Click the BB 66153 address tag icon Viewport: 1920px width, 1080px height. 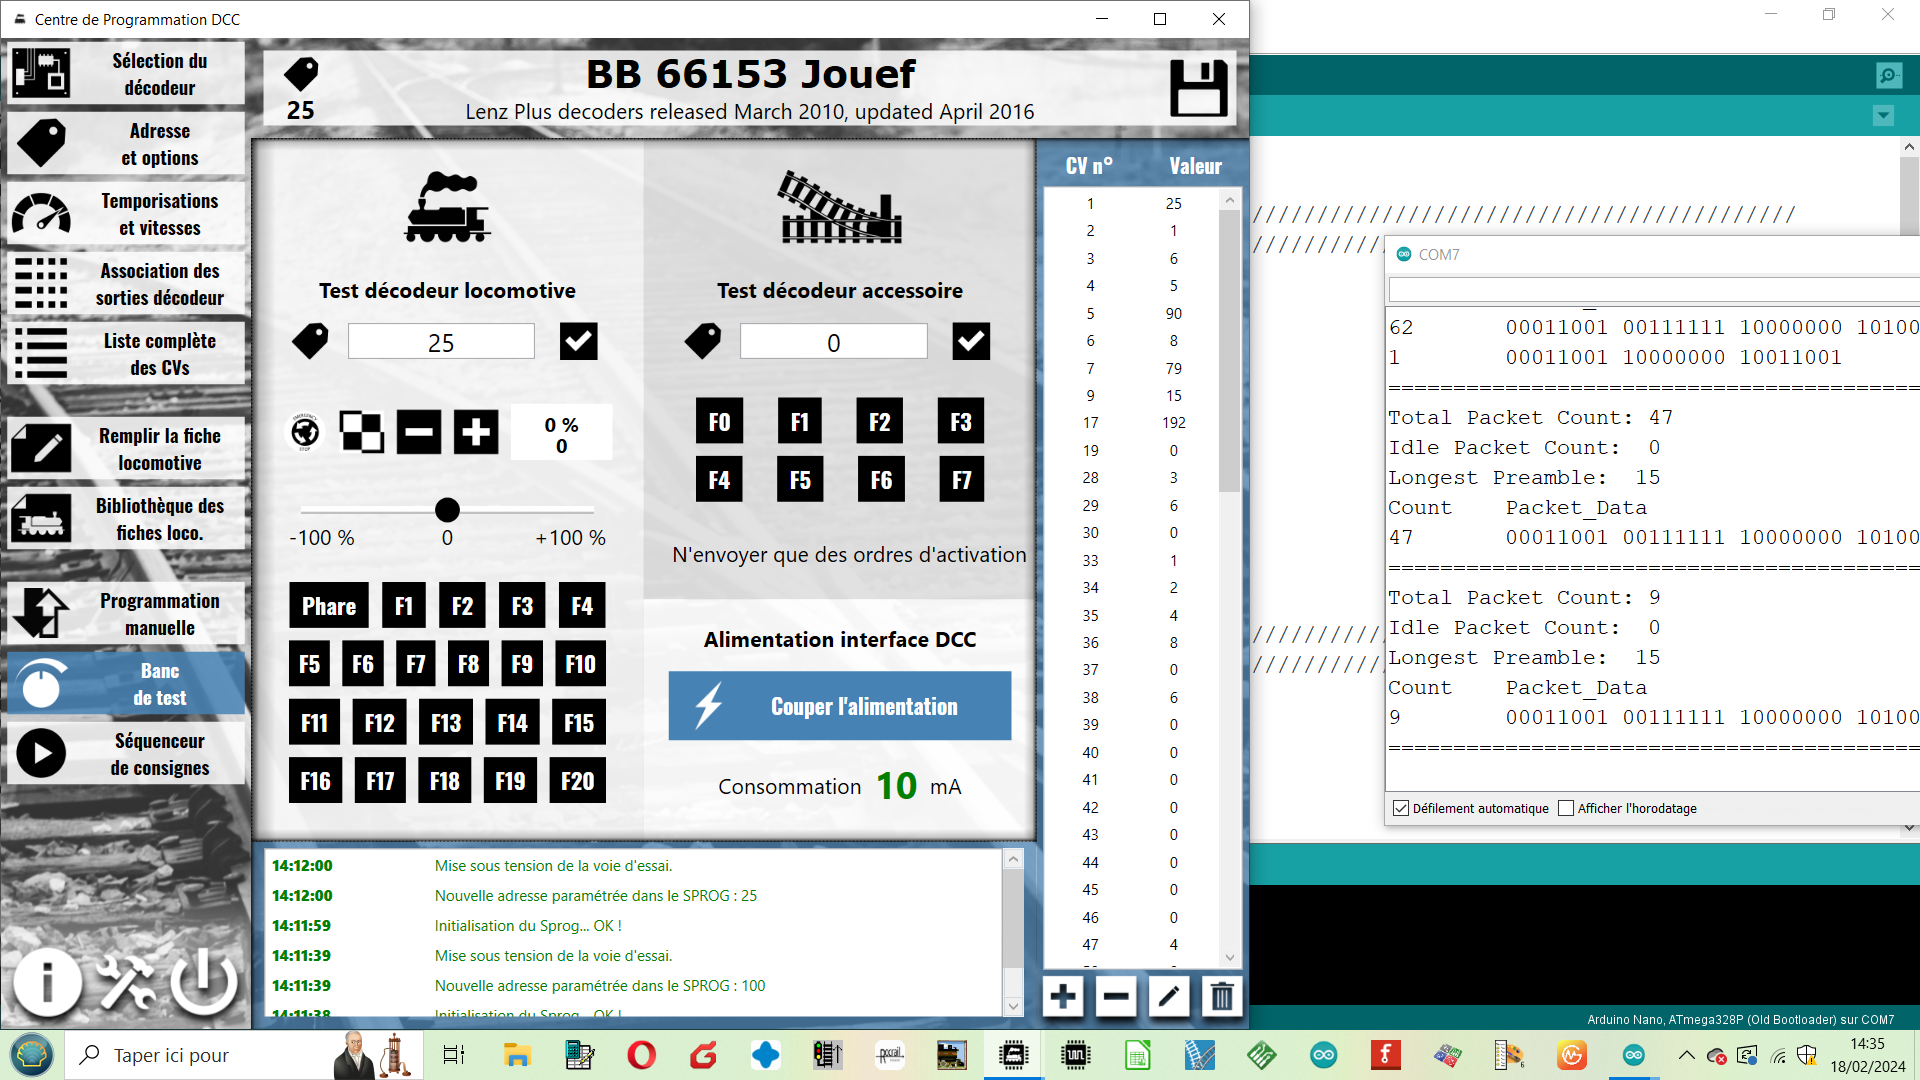pos(301,73)
